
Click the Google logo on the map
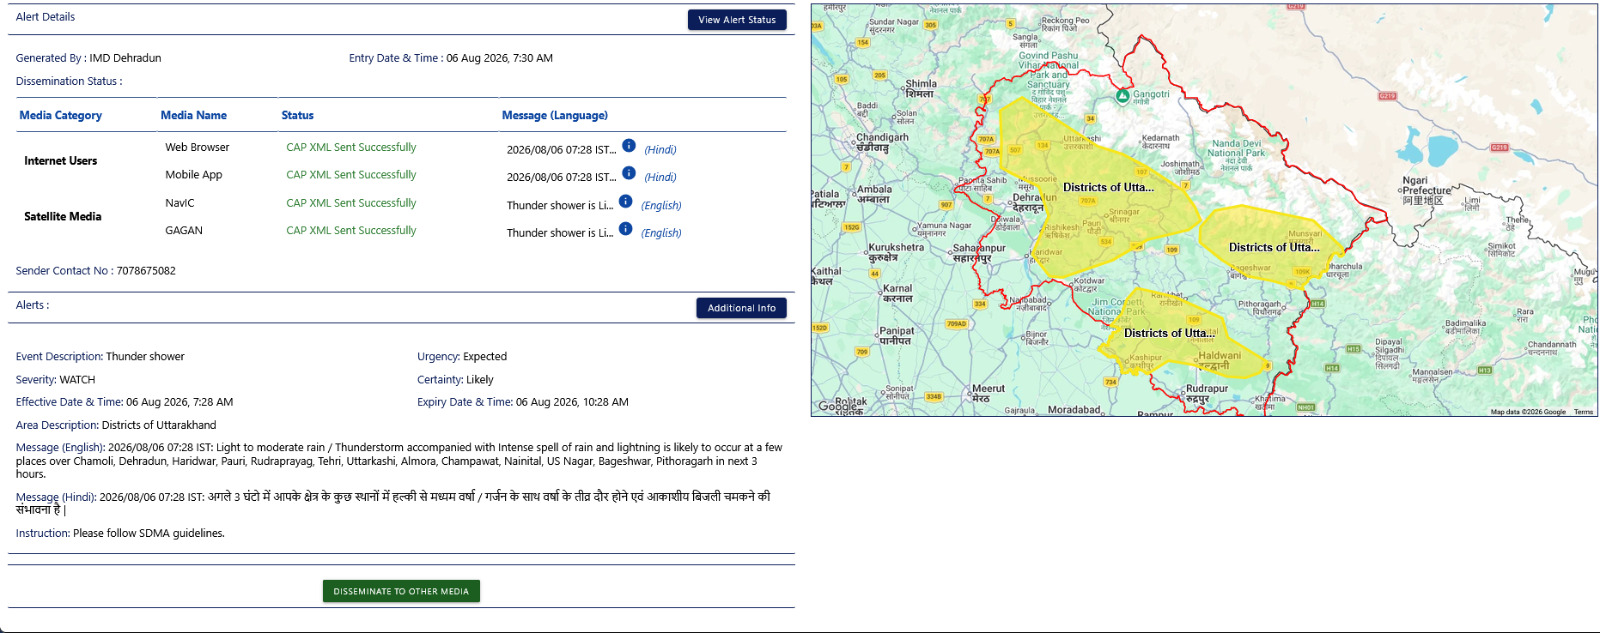[838, 406]
